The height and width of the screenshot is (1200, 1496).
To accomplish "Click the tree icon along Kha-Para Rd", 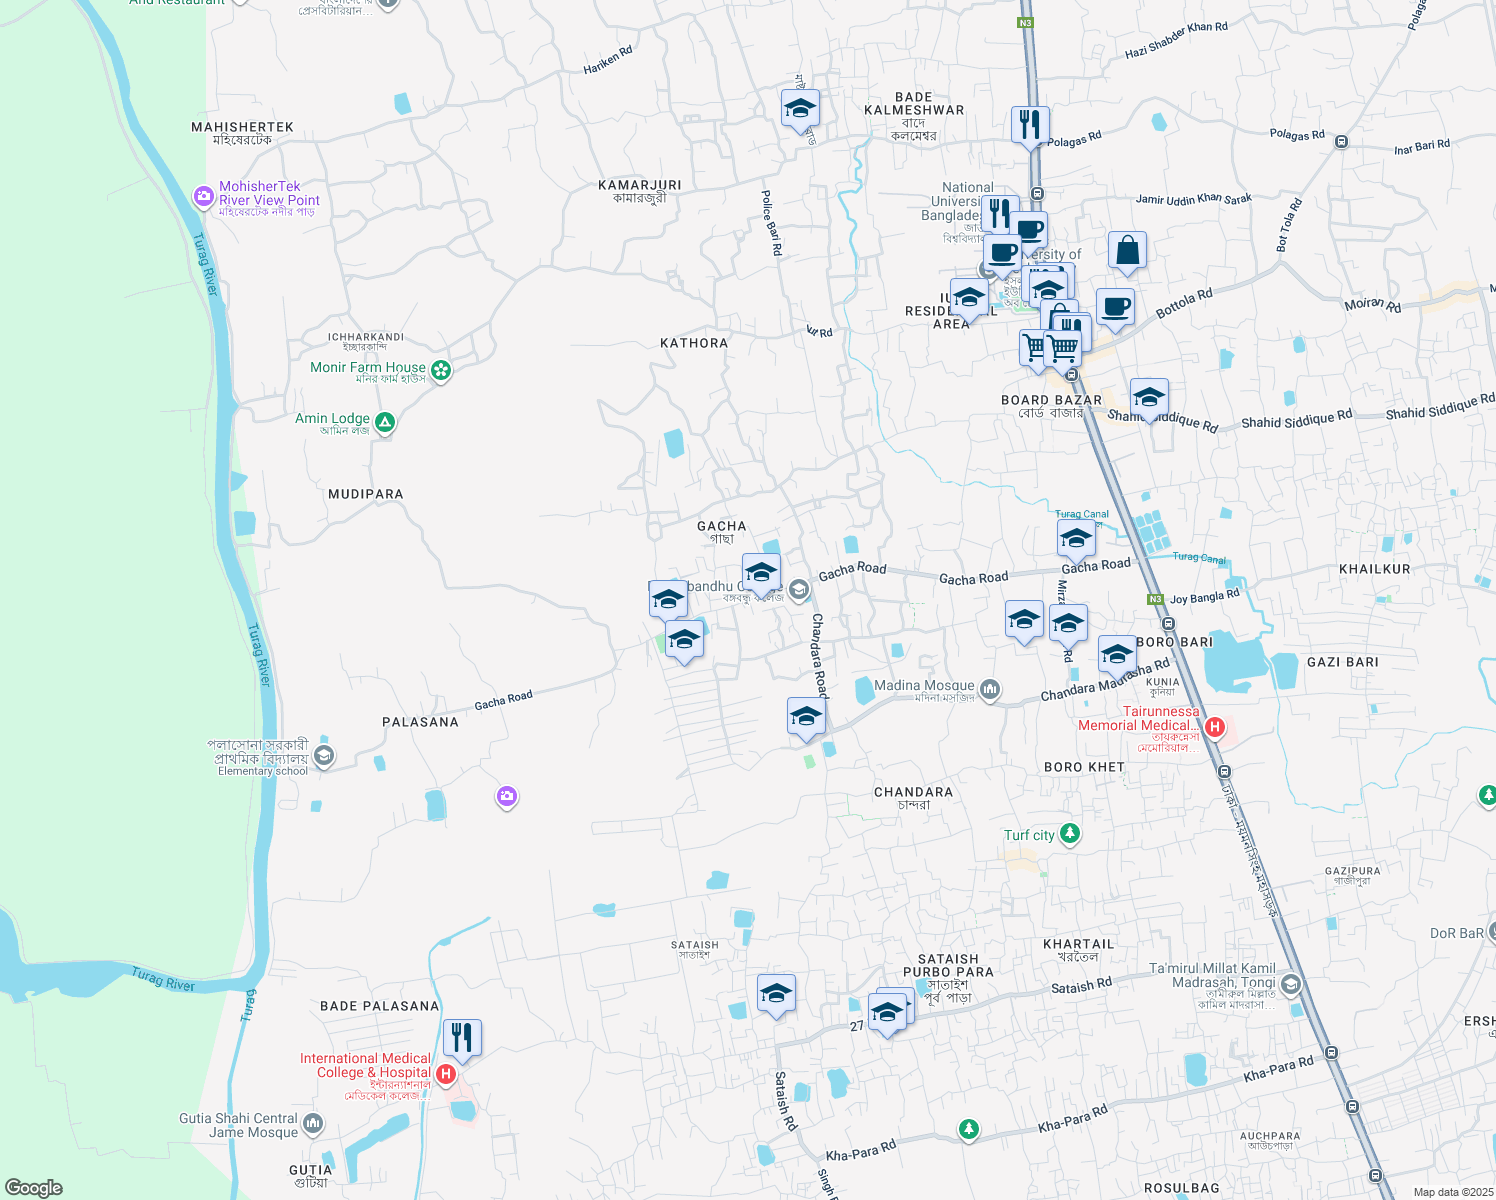I will coord(969,1126).
